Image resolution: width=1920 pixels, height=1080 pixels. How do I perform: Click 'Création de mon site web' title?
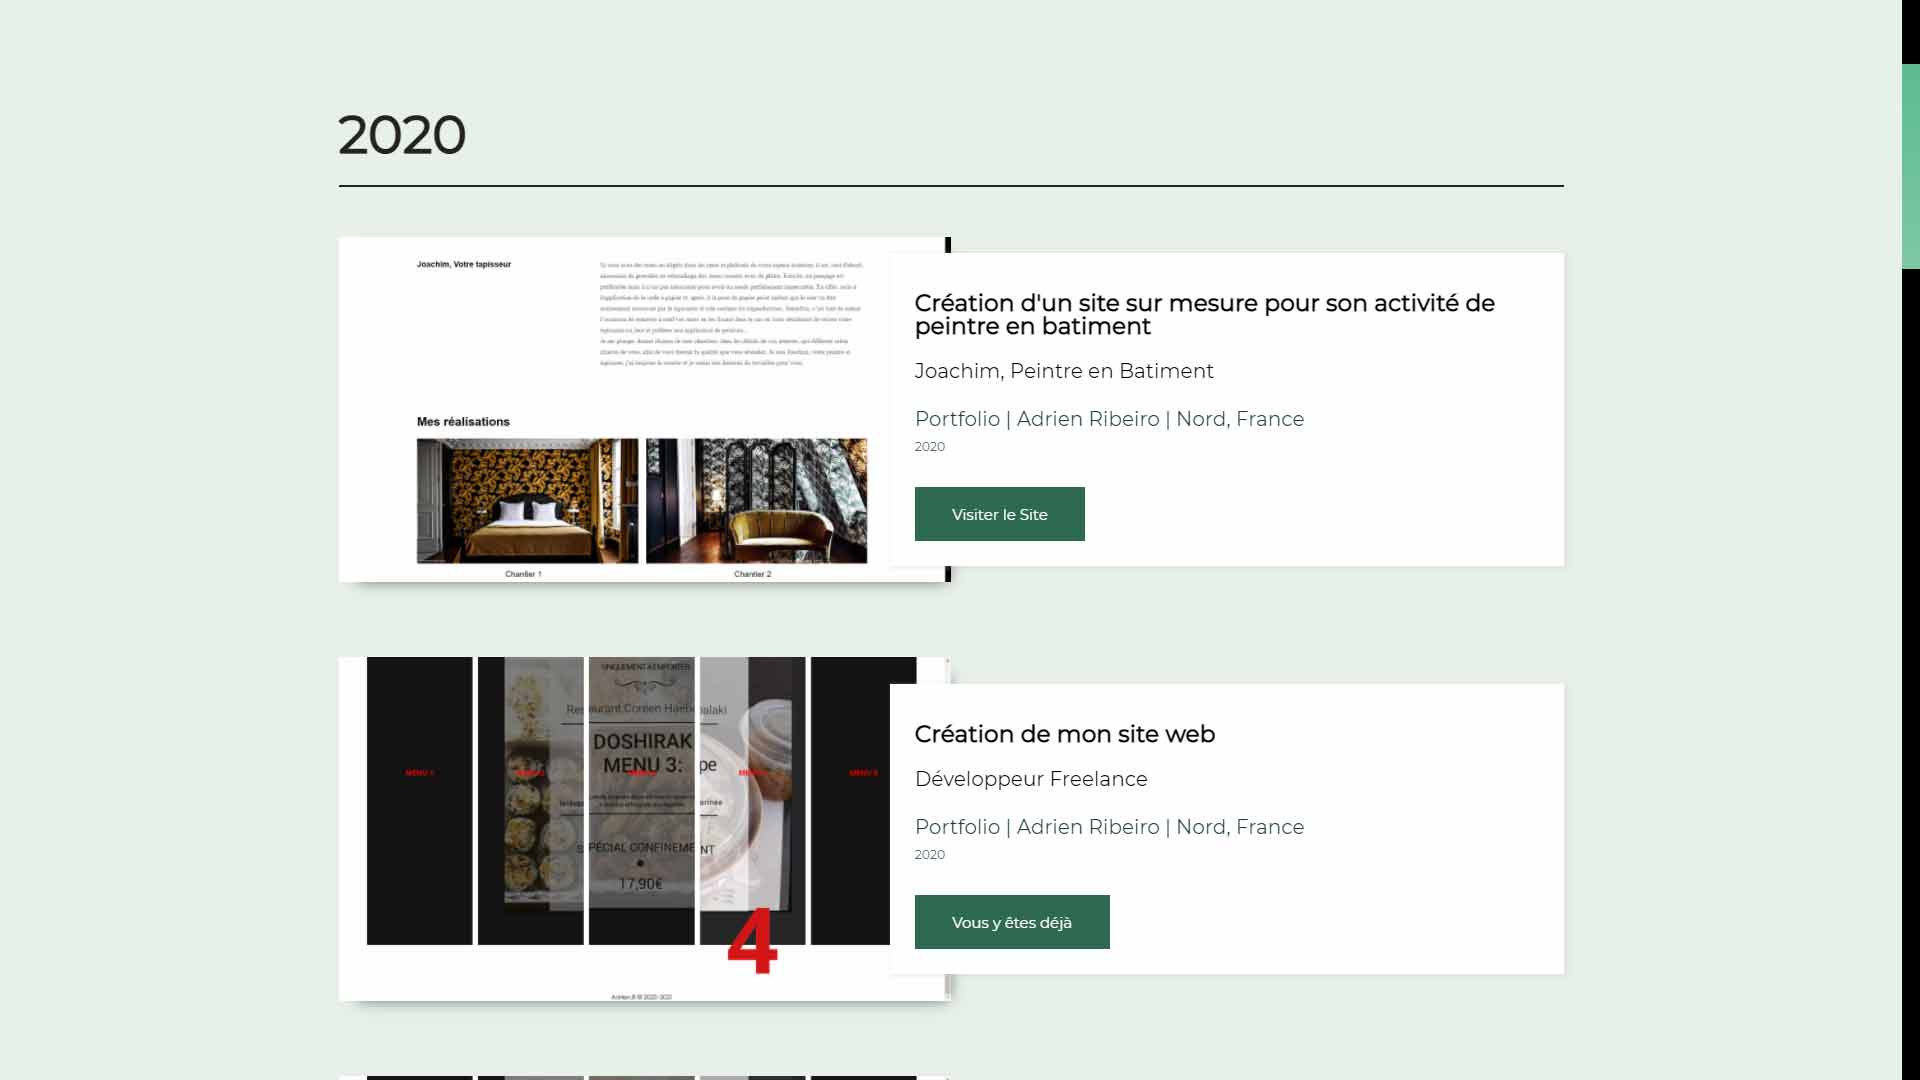tap(1065, 734)
